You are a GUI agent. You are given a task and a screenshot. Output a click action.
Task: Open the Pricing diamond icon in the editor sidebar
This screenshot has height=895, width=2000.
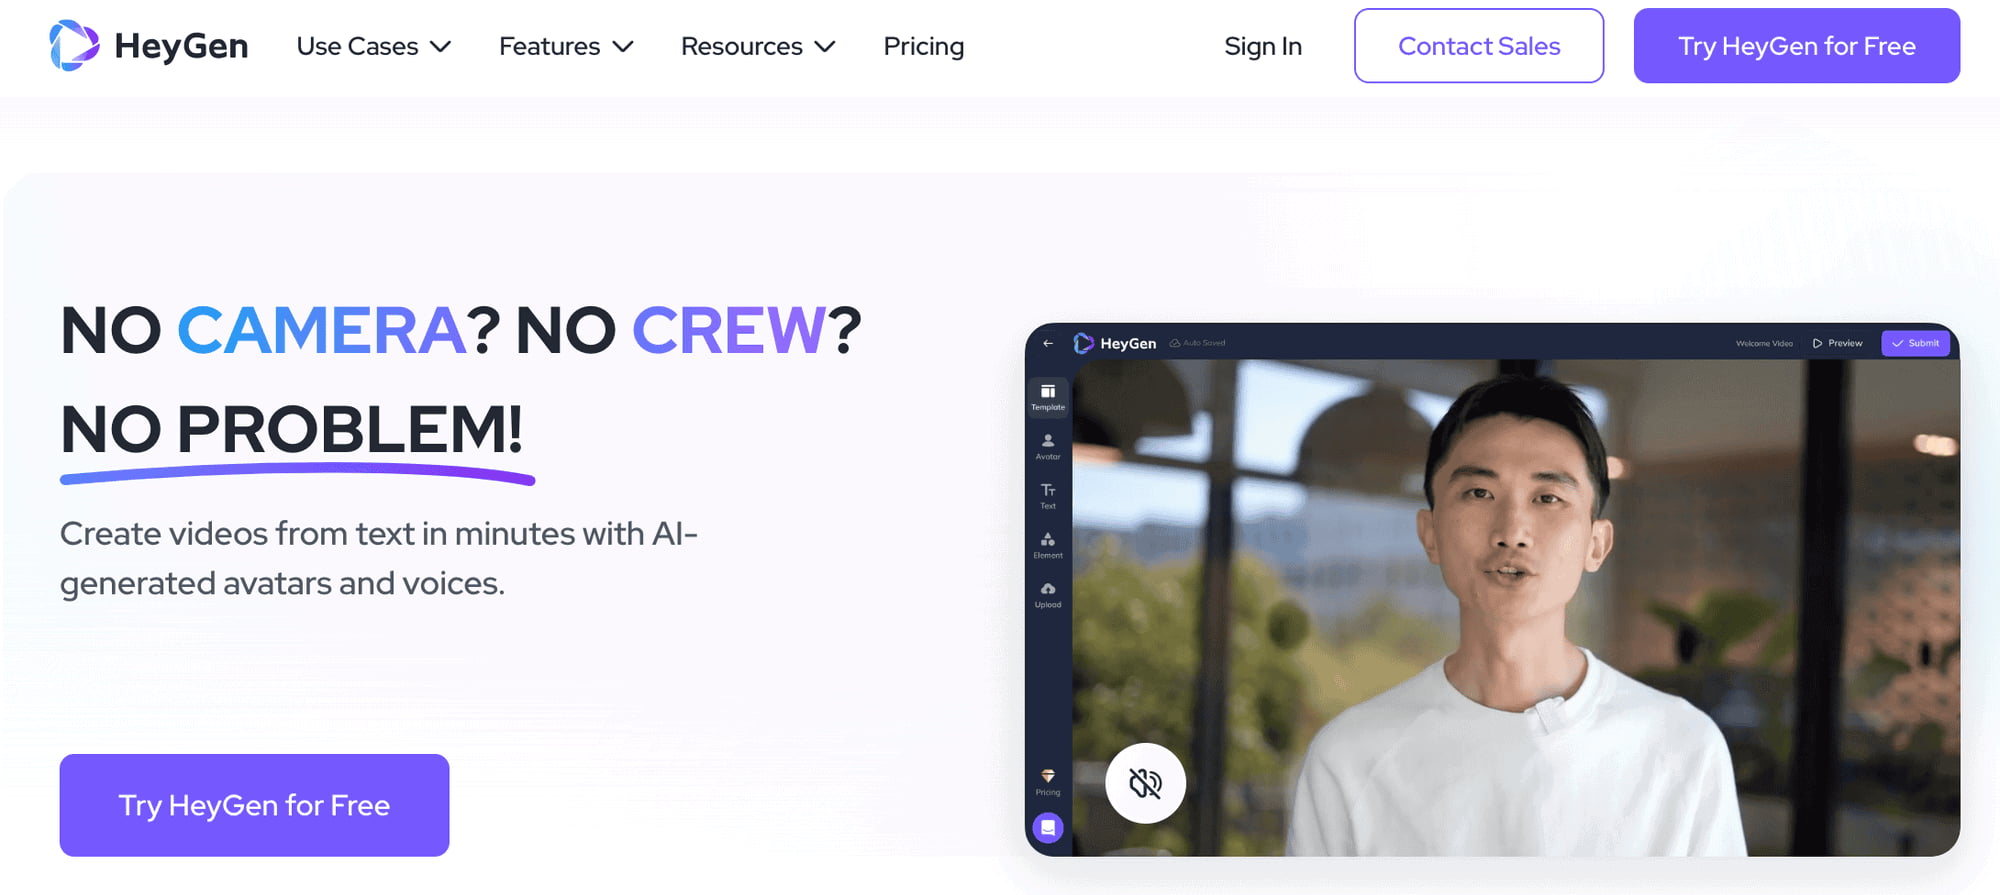(x=1048, y=782)
